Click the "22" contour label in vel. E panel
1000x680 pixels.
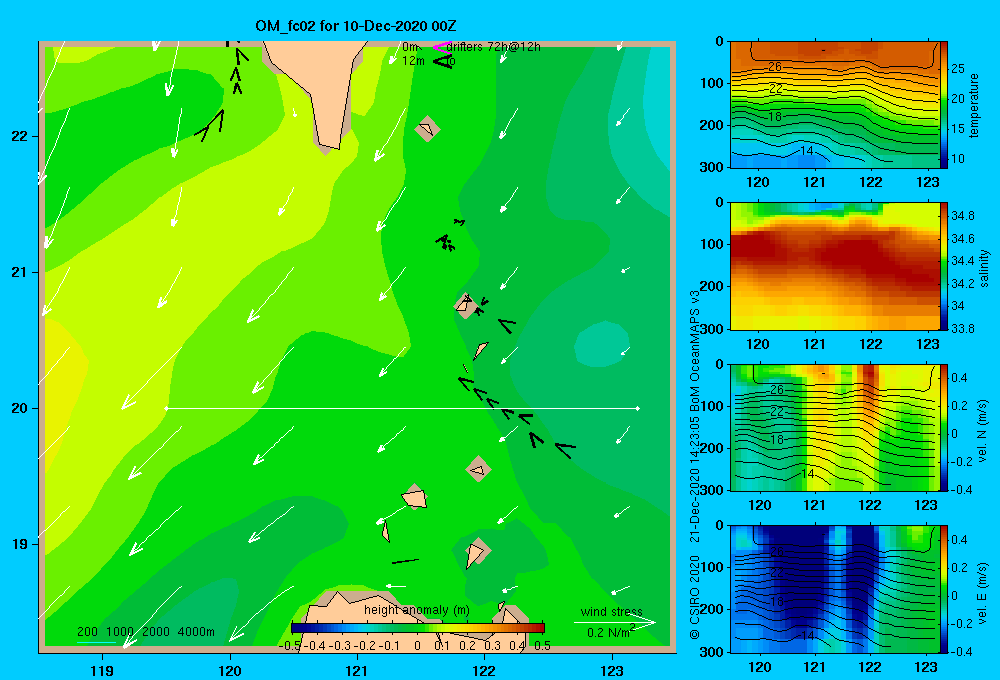(776, 573)
